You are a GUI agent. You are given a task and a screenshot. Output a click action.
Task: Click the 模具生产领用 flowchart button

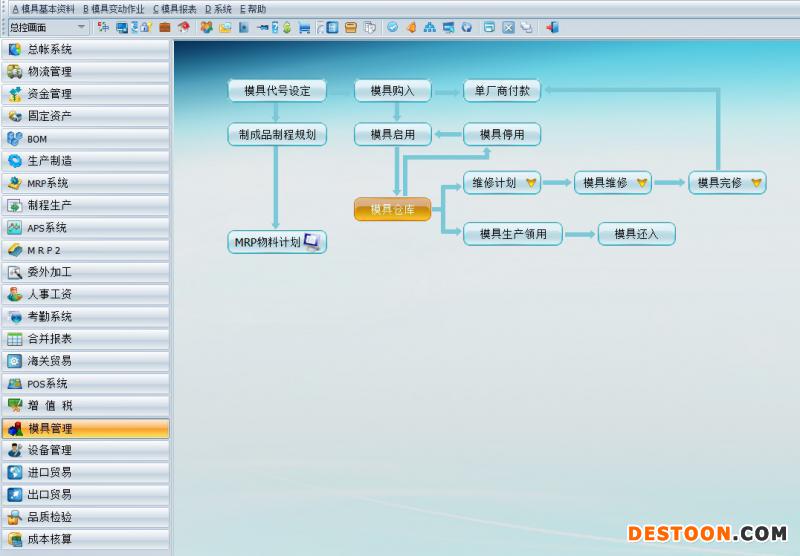513,234
